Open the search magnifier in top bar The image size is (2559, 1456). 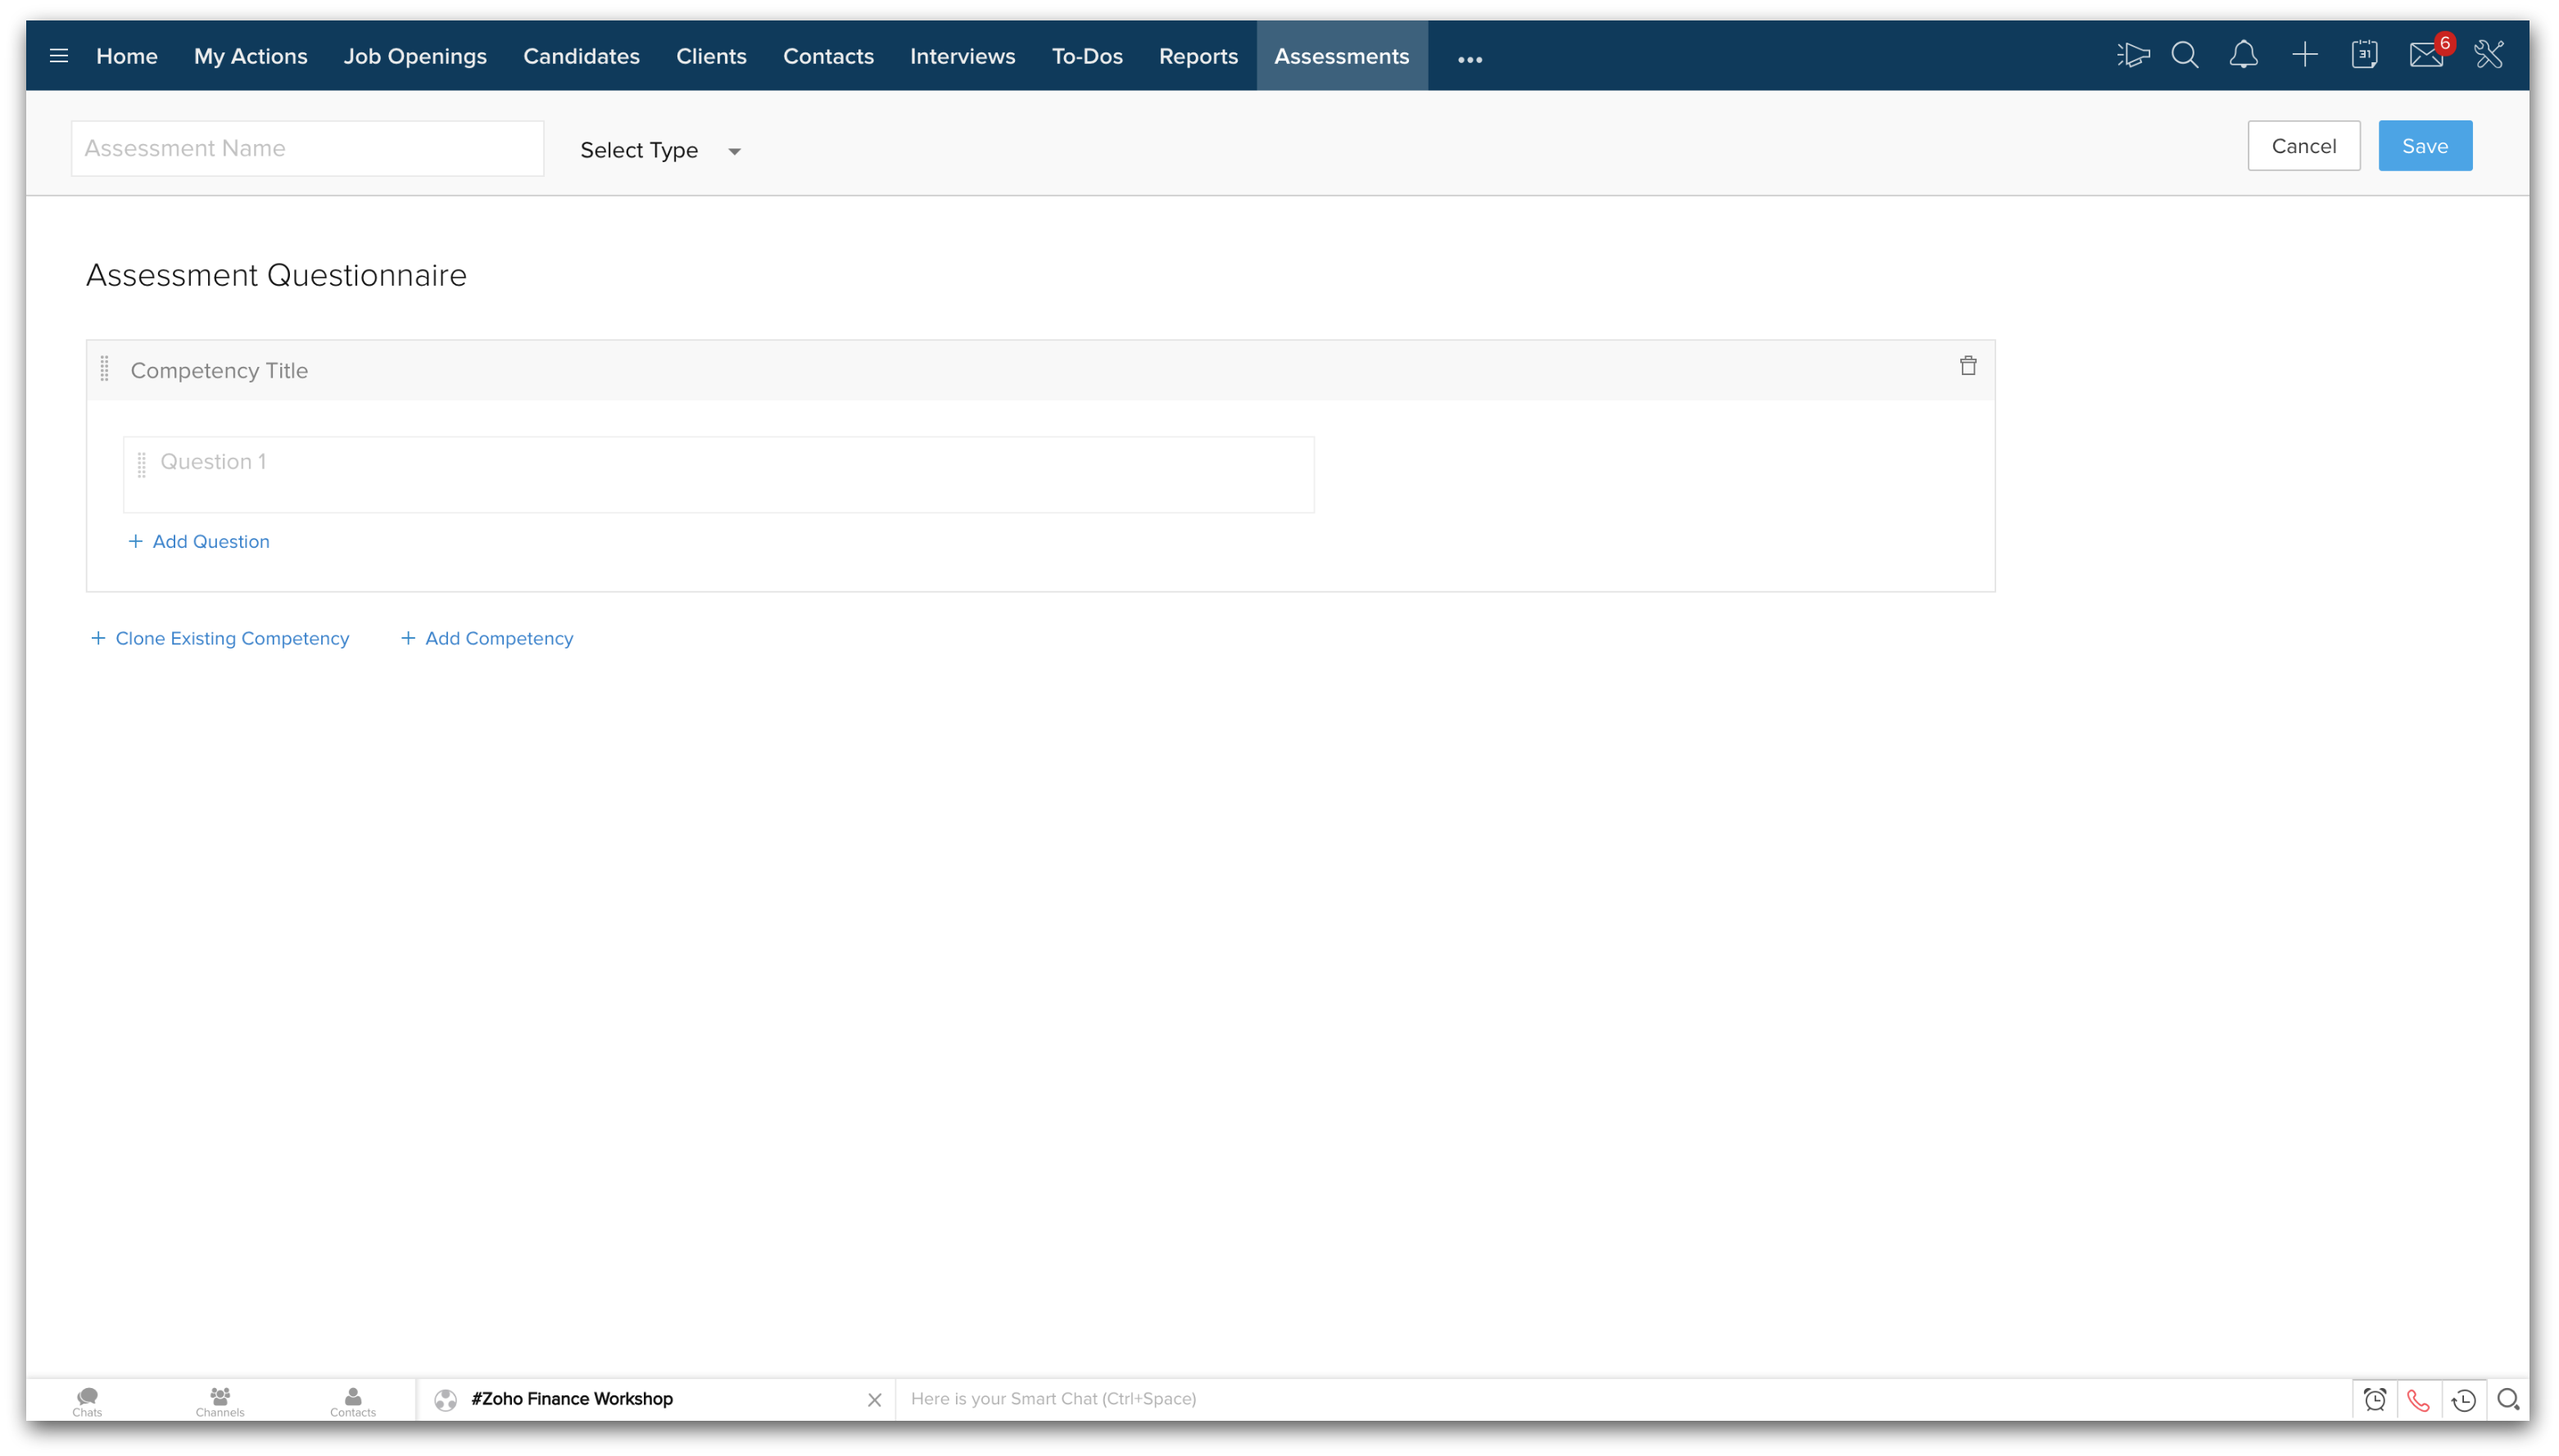tap(2185, 55)
